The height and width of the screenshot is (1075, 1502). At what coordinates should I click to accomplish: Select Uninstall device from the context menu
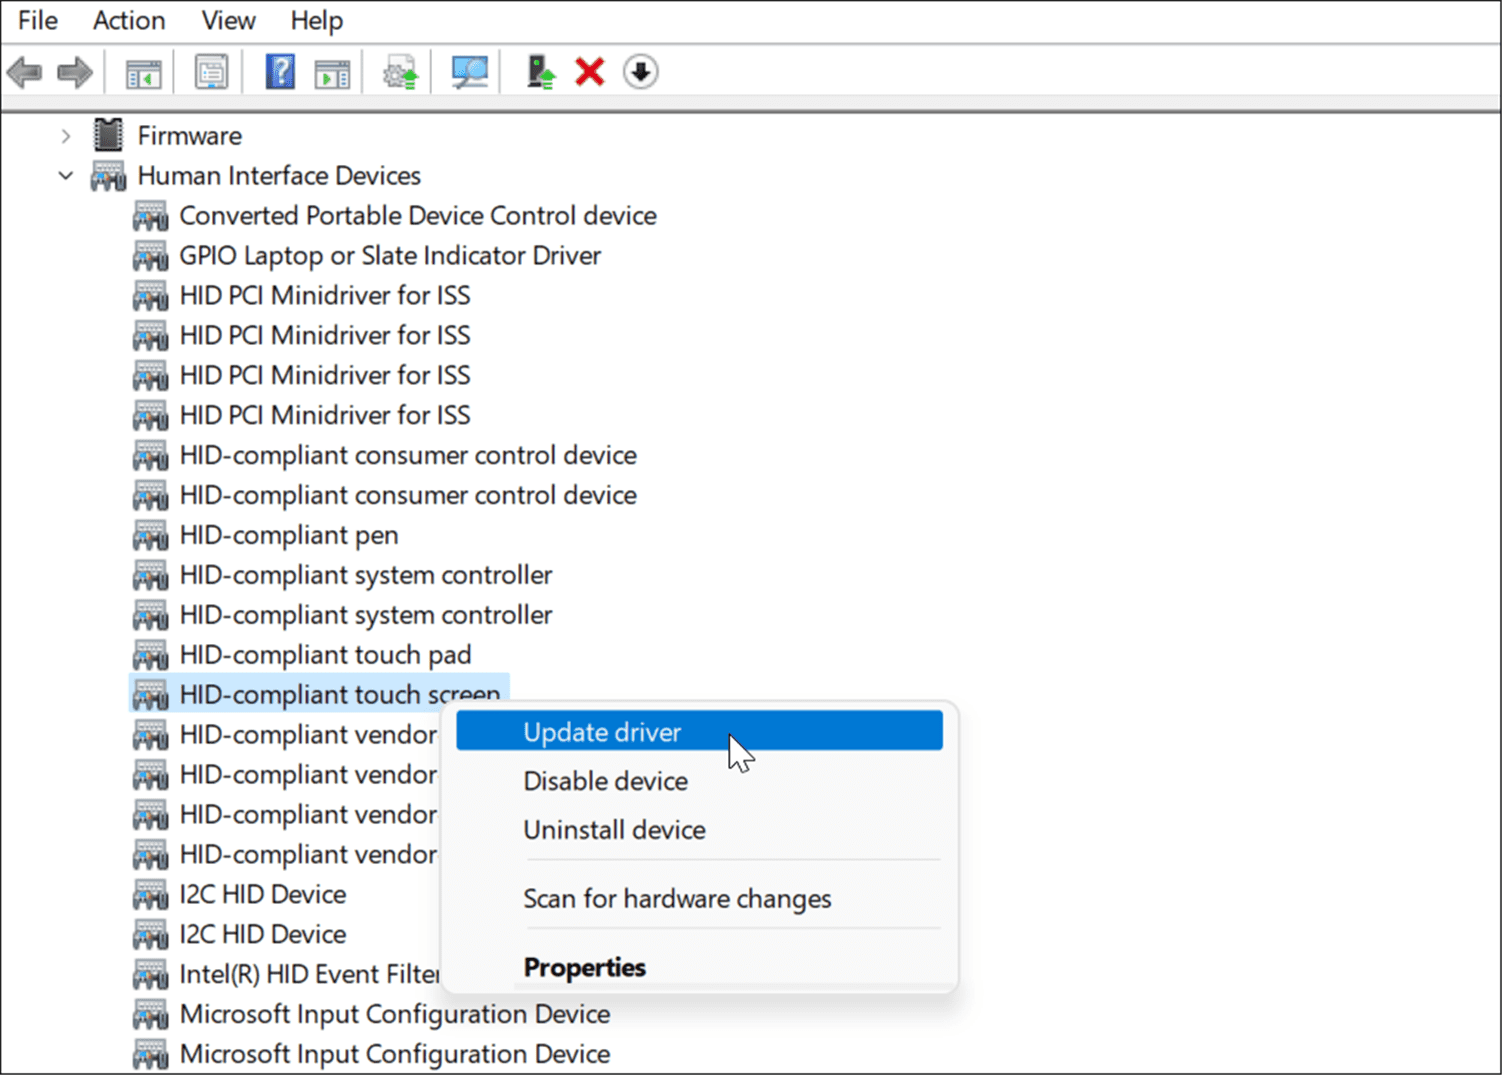614,829
